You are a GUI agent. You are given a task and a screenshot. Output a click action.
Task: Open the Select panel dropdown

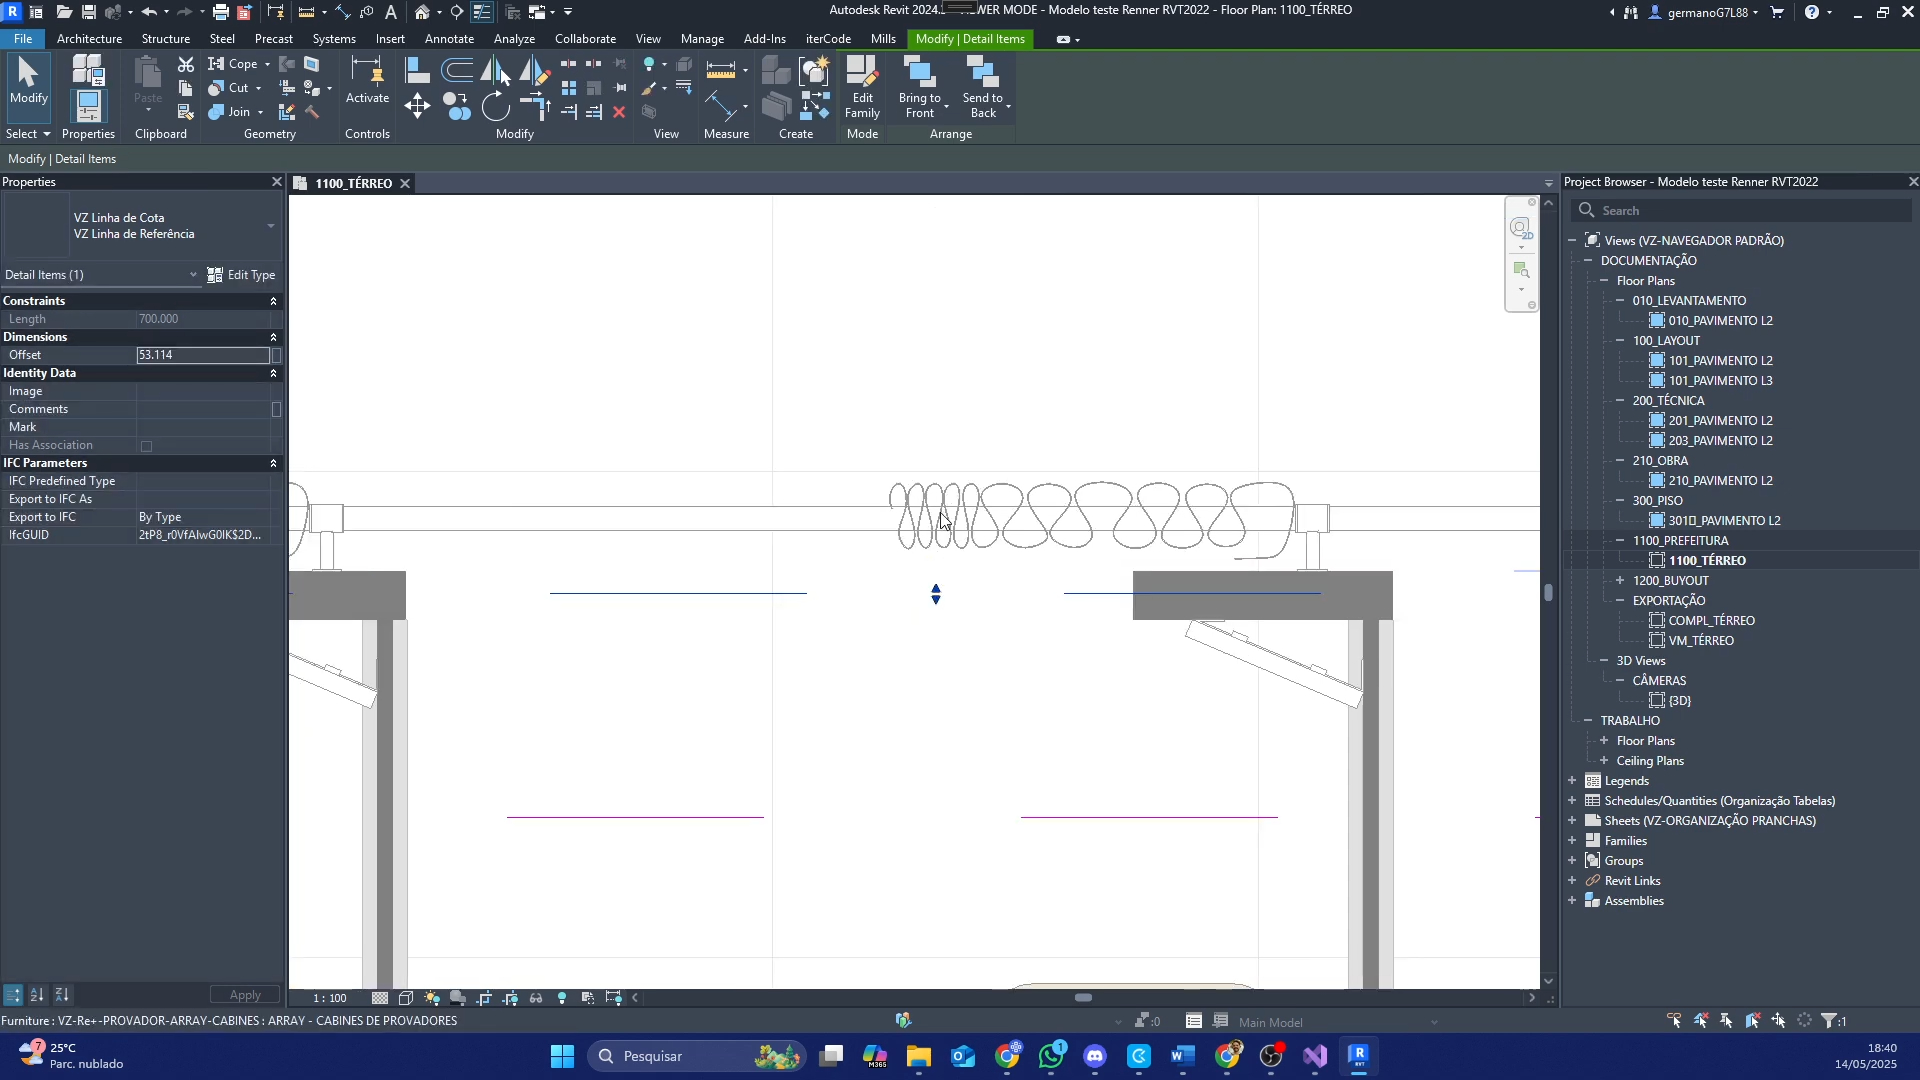(x=27, y=134)
